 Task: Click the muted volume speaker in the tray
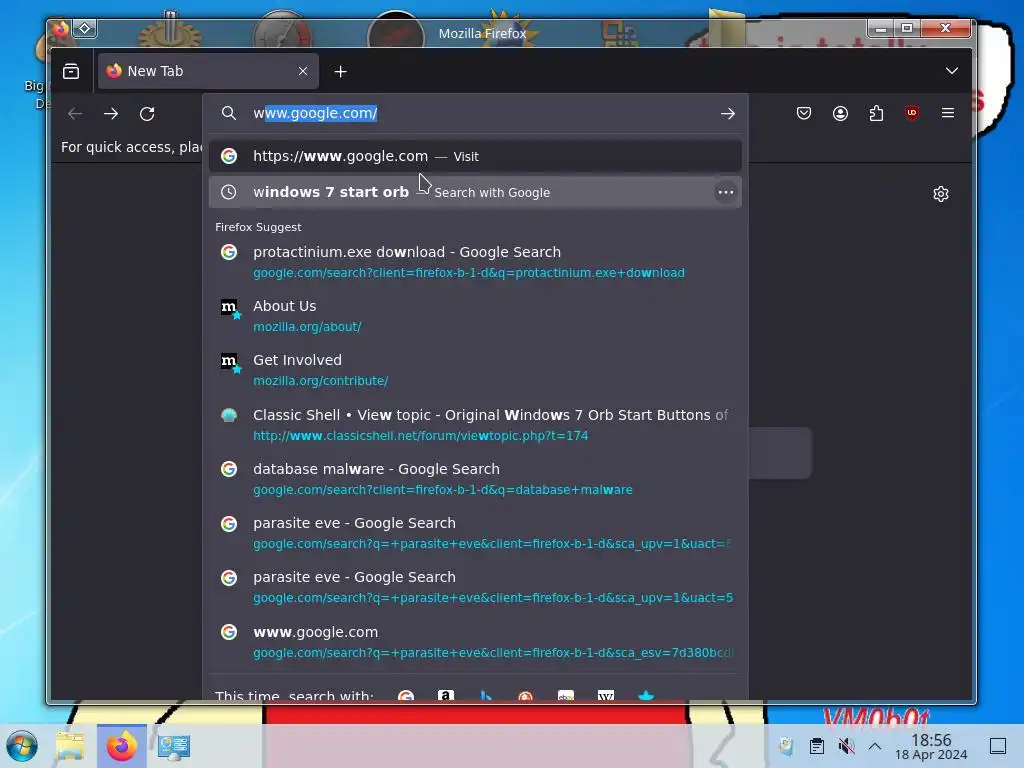tap(846, 746)
